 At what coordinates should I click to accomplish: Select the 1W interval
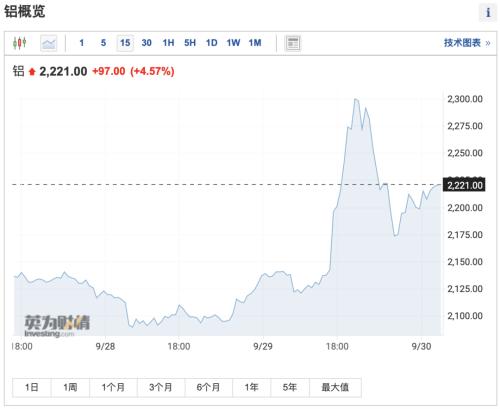click(233, 43)
